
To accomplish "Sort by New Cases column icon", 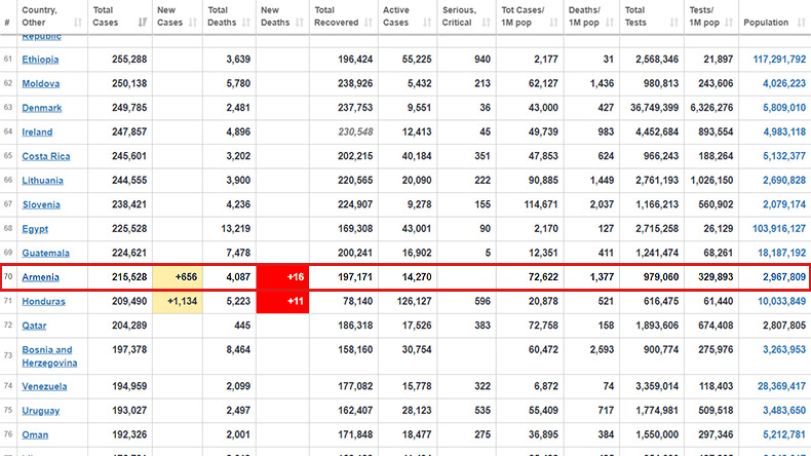I will tap(193, 22).
